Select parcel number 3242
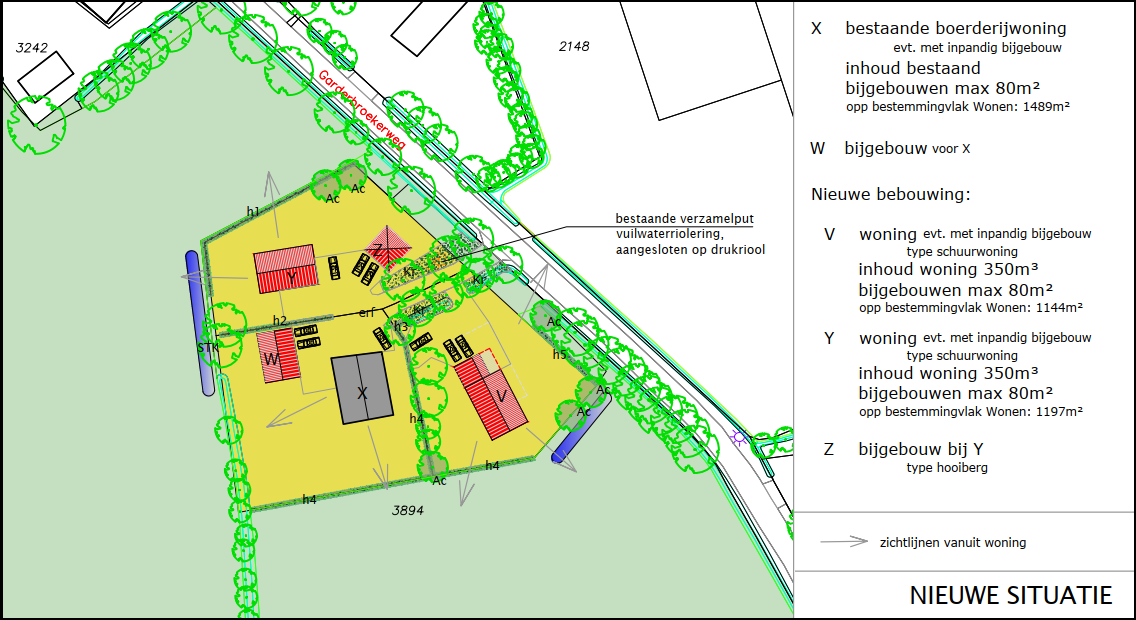Image resolution: width=1136 pixels, height=620 pixels. pyautogui.click(x=32, y=47)
